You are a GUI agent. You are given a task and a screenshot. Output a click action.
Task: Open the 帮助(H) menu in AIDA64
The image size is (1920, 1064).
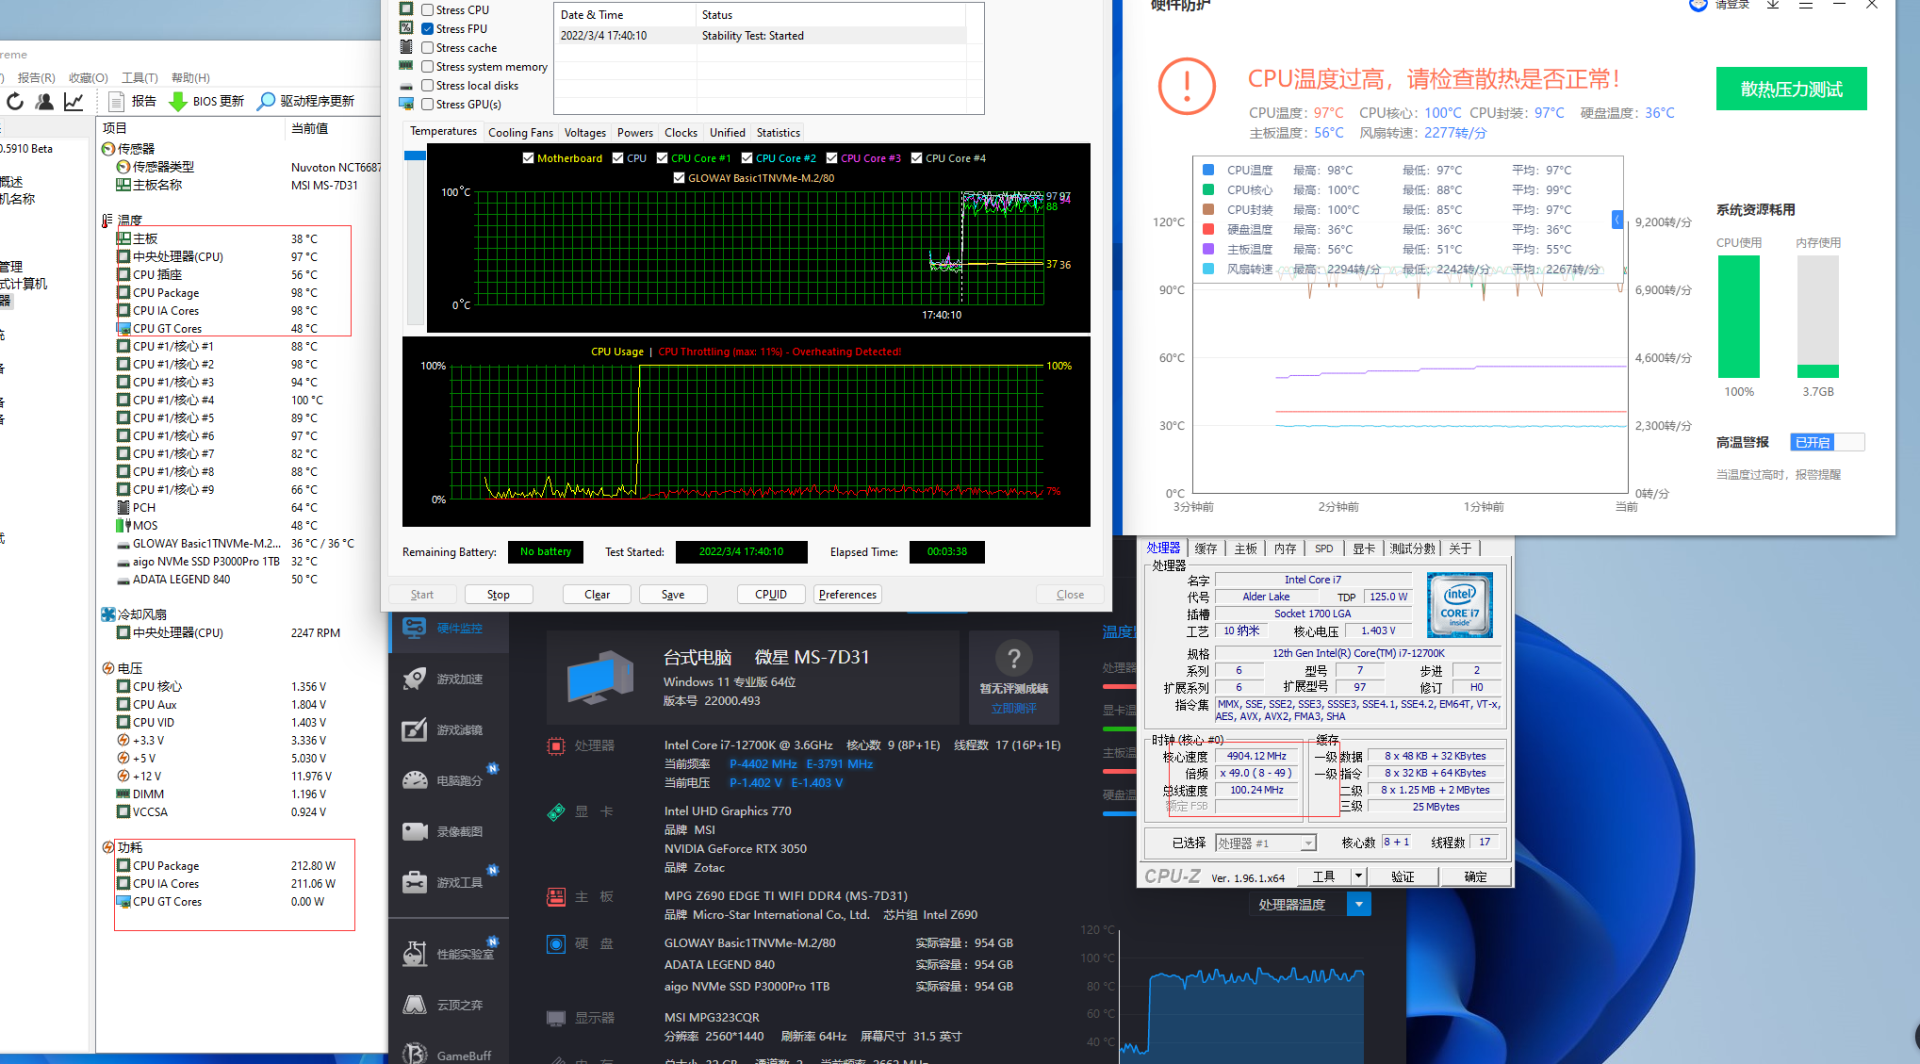(190, 78)
